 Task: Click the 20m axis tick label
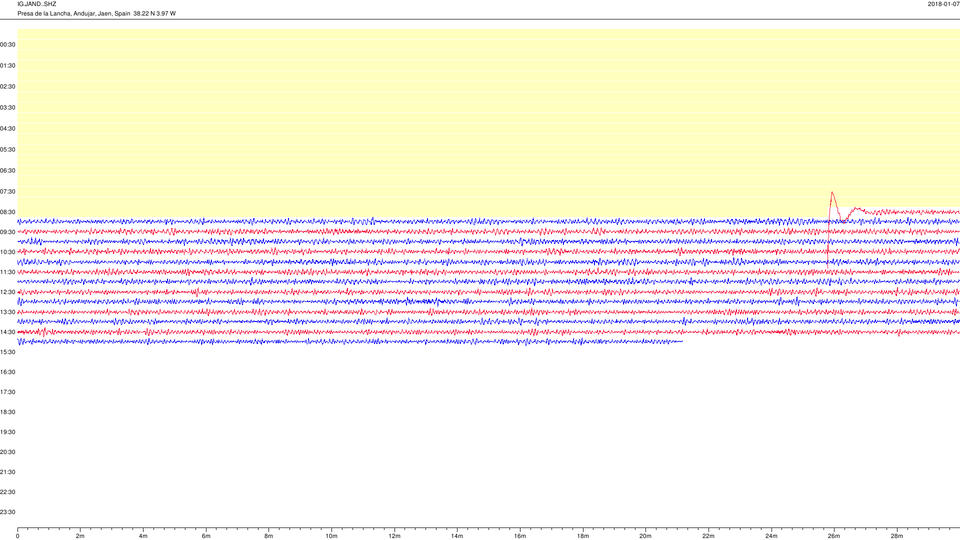coord(645,536)
